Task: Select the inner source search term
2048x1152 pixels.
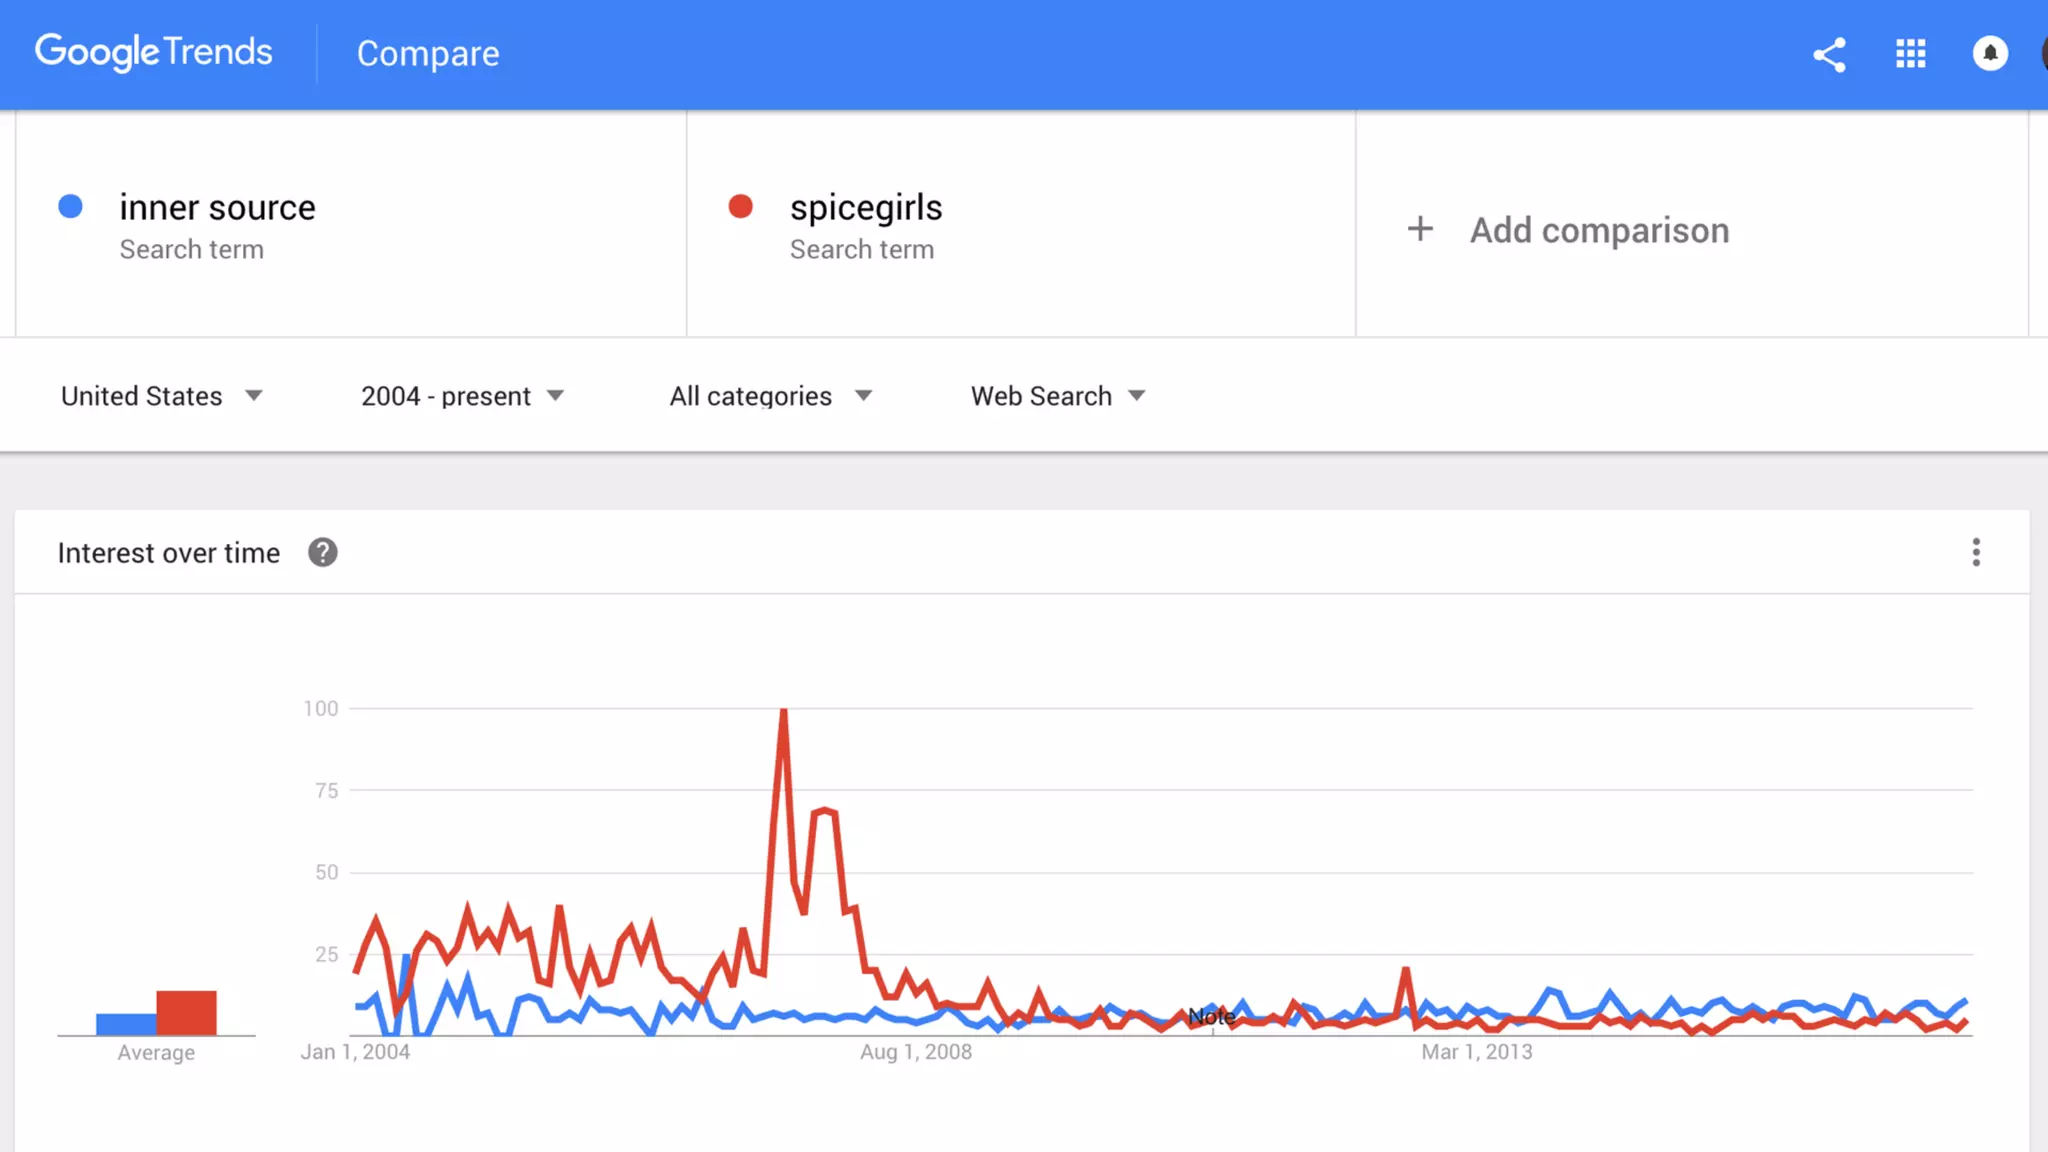Action: point(217,208)
